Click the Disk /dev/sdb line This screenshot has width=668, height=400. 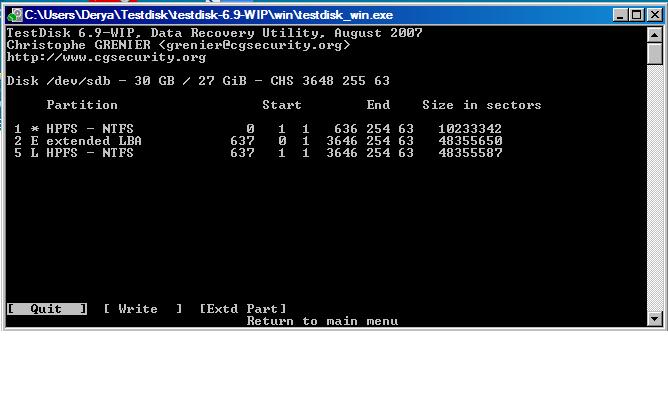pyautogui.click(x=198, y=81)
